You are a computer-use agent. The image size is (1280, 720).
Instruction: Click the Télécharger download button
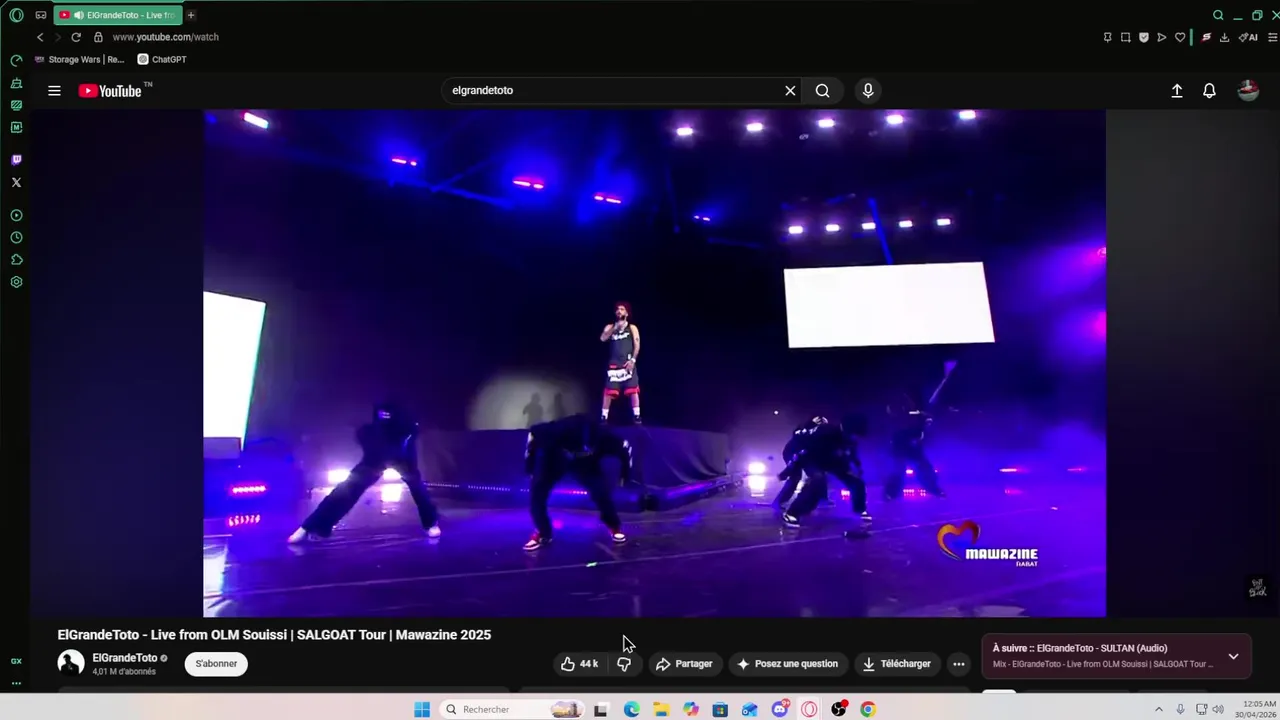[x=897, y=664]
